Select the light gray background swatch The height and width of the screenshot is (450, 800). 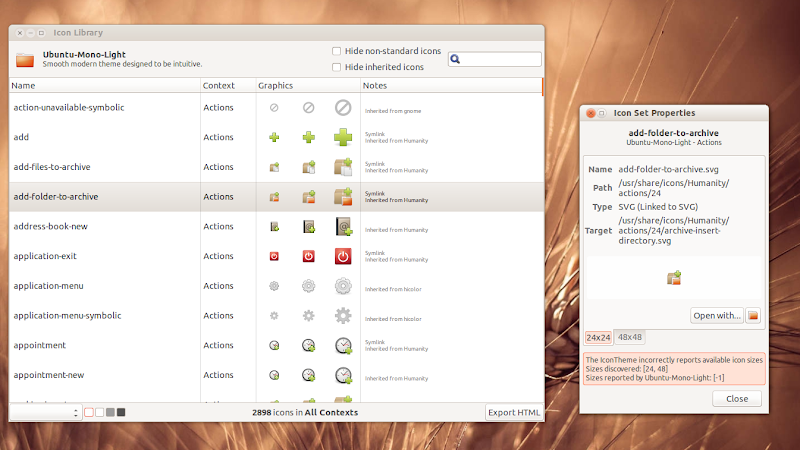(110, 412)
